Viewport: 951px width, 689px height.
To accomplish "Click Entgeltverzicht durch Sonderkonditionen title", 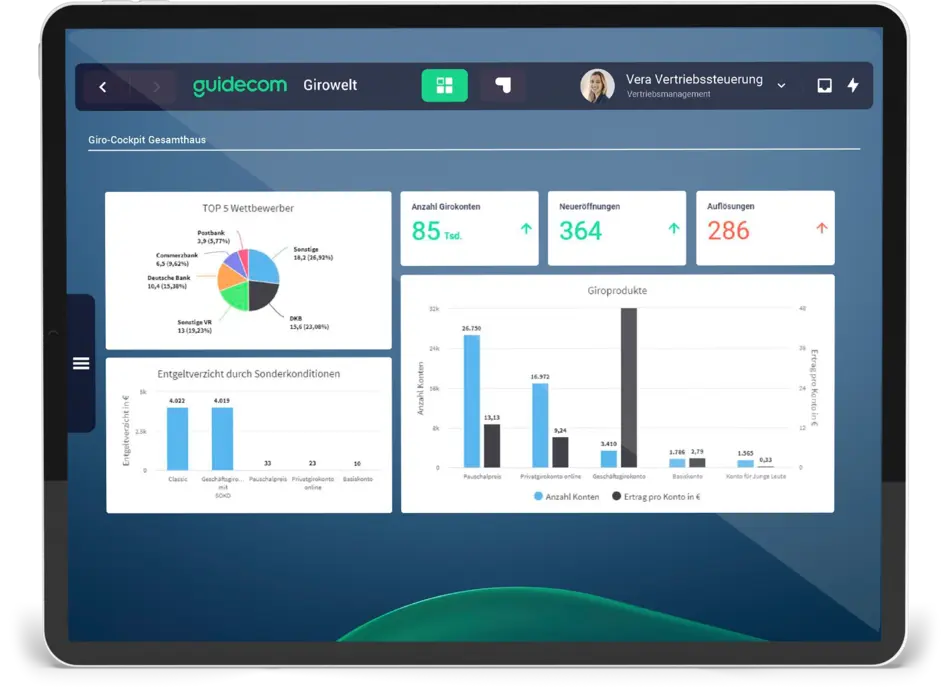I will [249, 374].
